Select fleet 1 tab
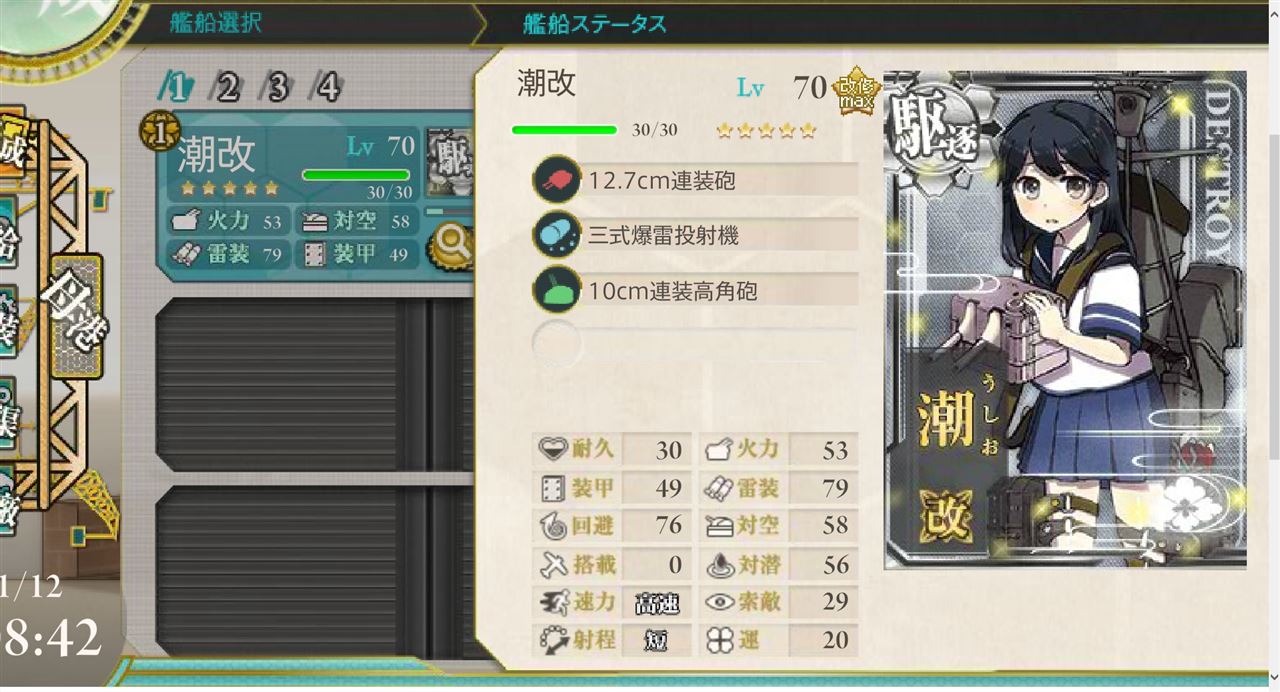The width and height of the screenshot is (1280, 692). 176,88
